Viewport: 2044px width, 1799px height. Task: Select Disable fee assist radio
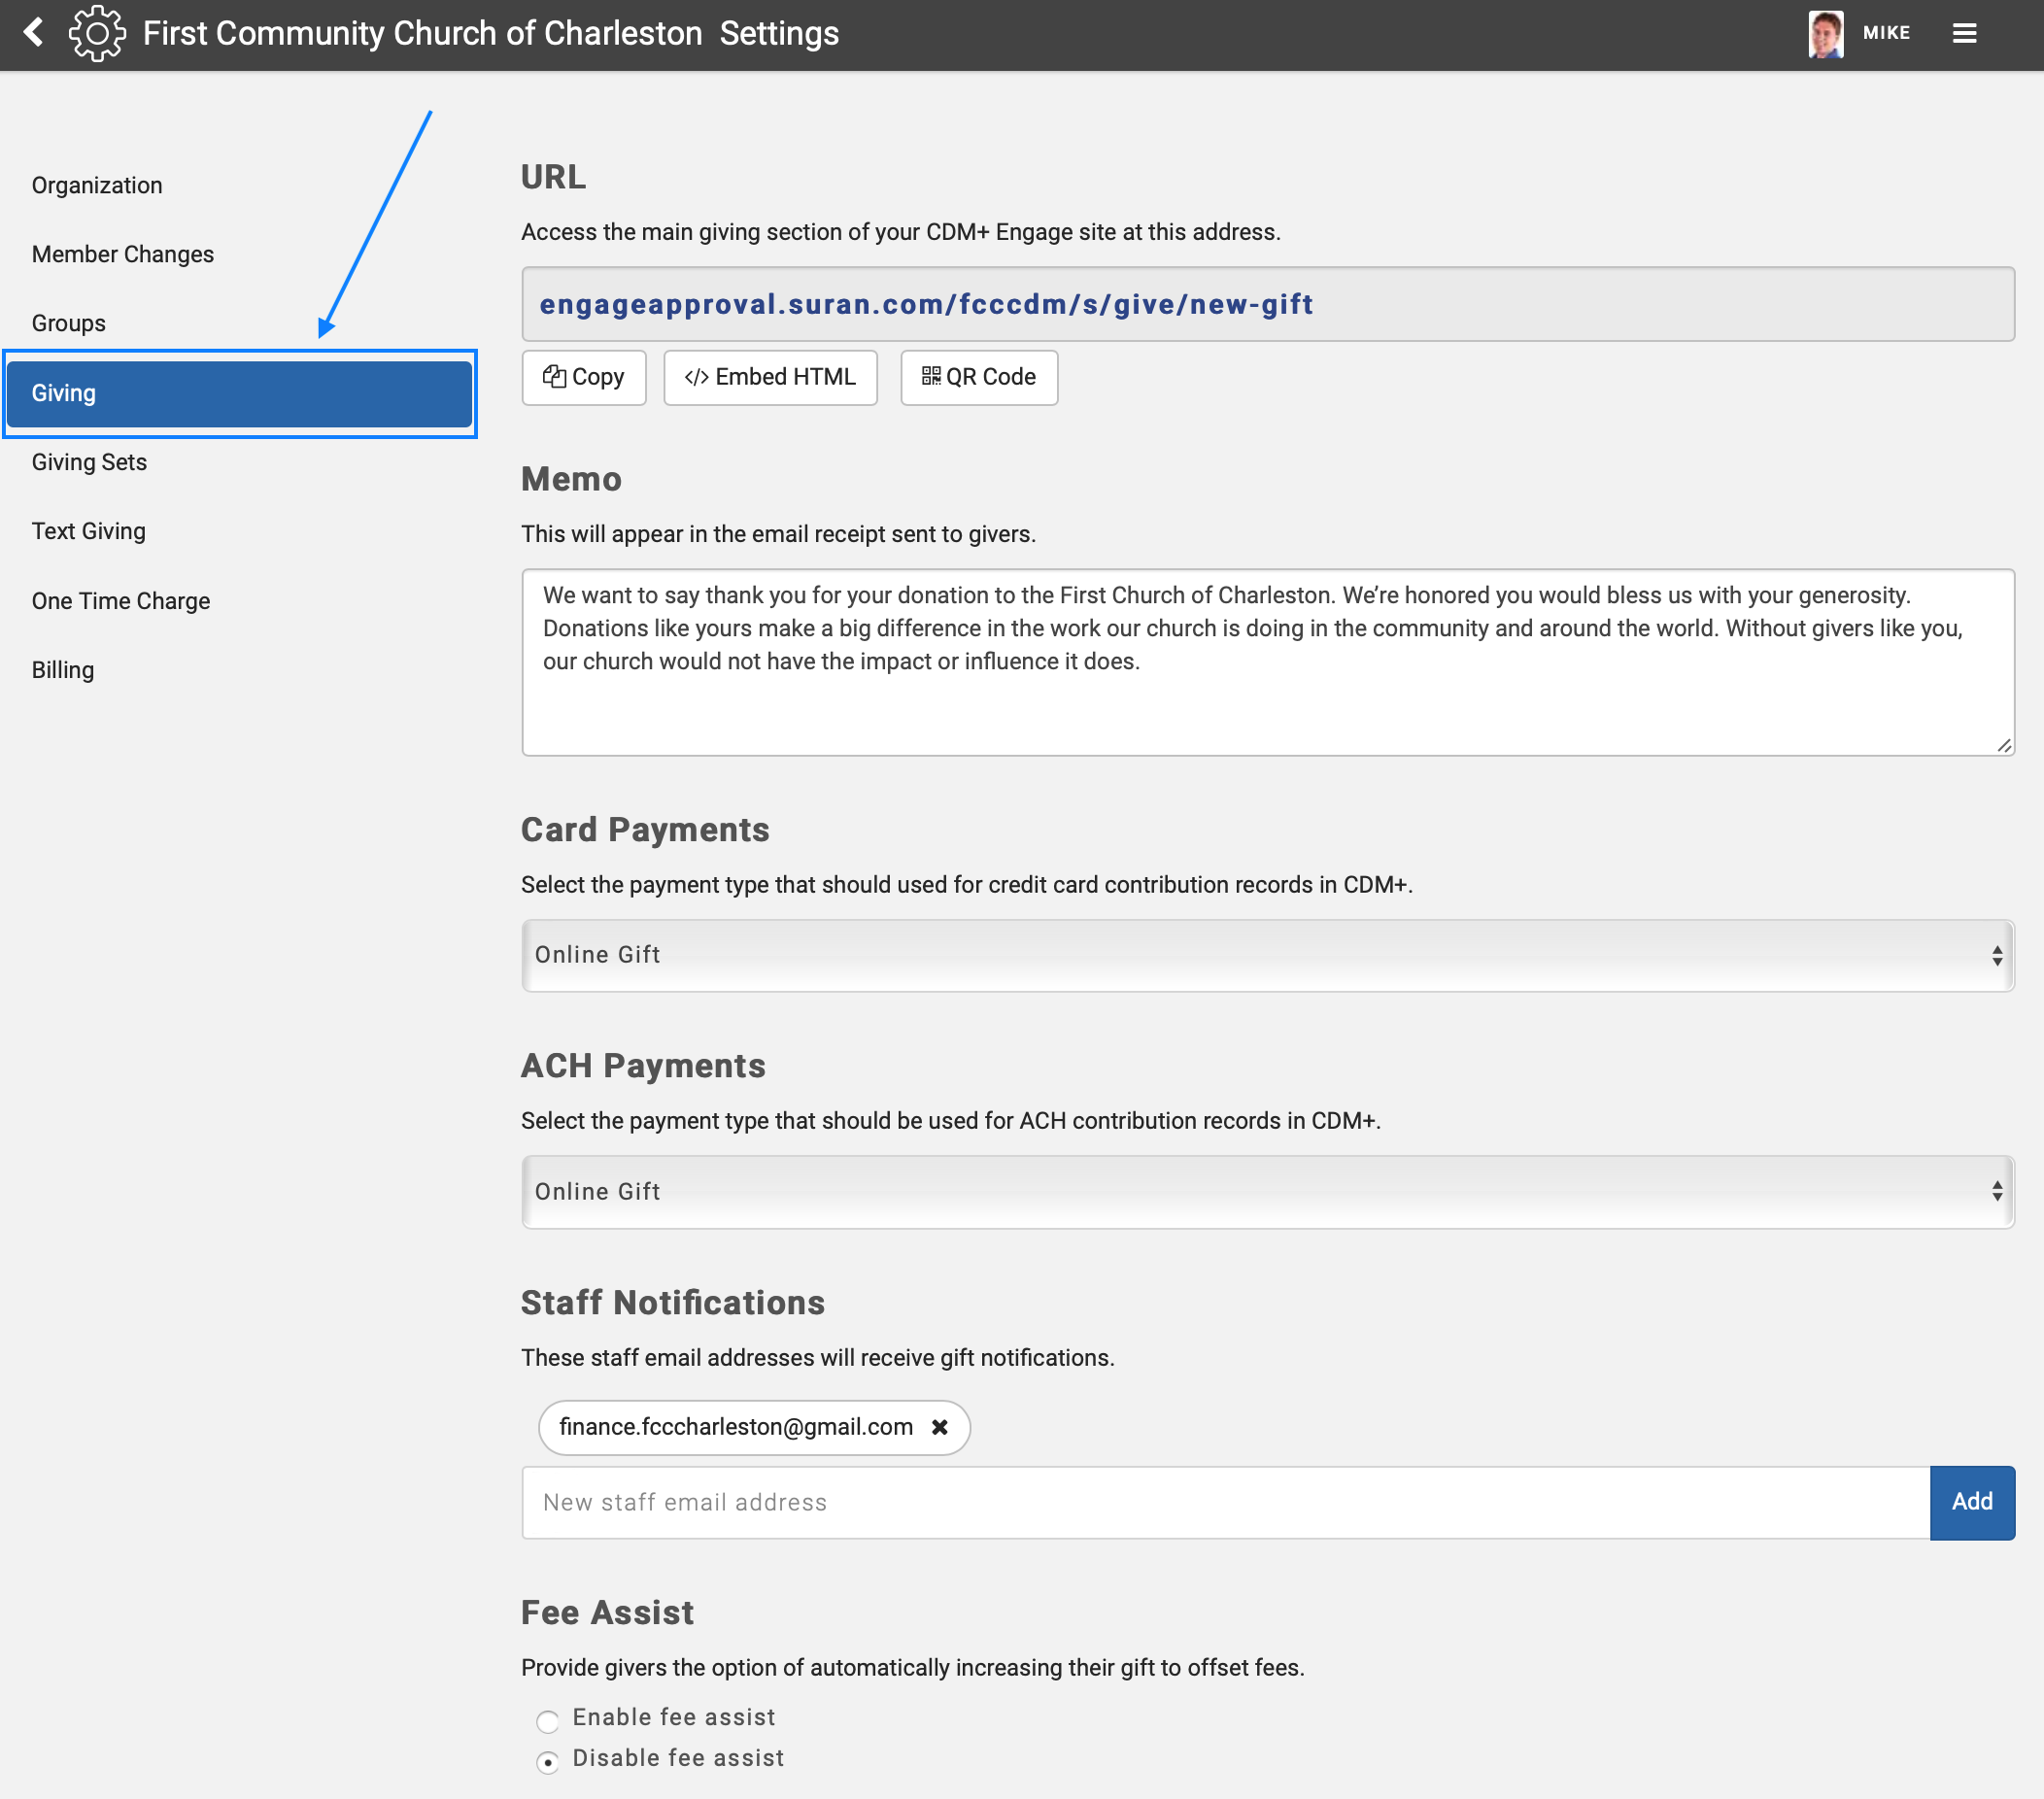[x=547, y=1761]
